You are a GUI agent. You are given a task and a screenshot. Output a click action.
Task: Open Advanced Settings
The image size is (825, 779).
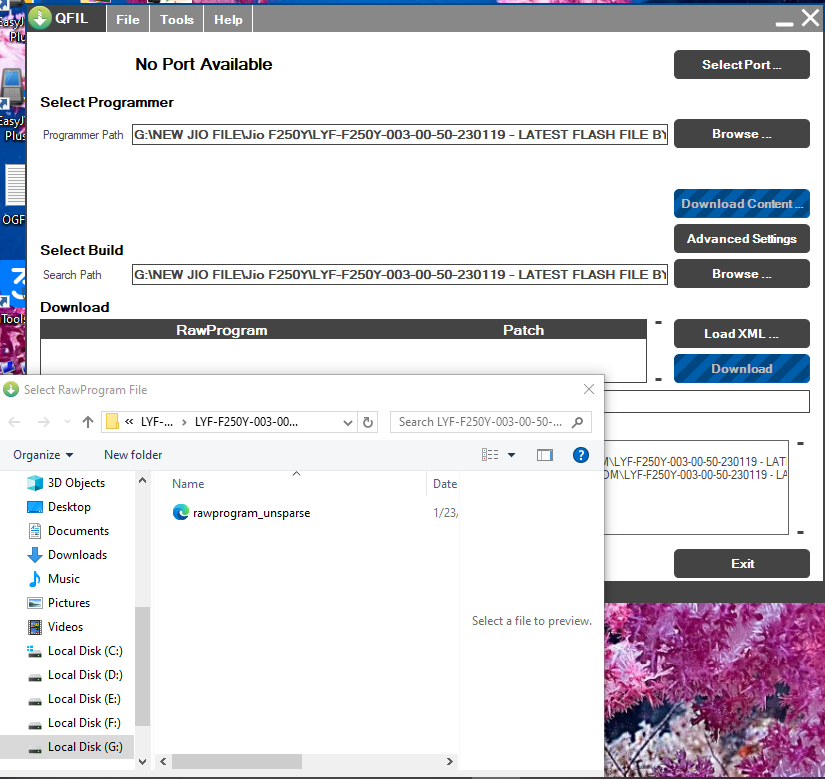pos(741,239)
